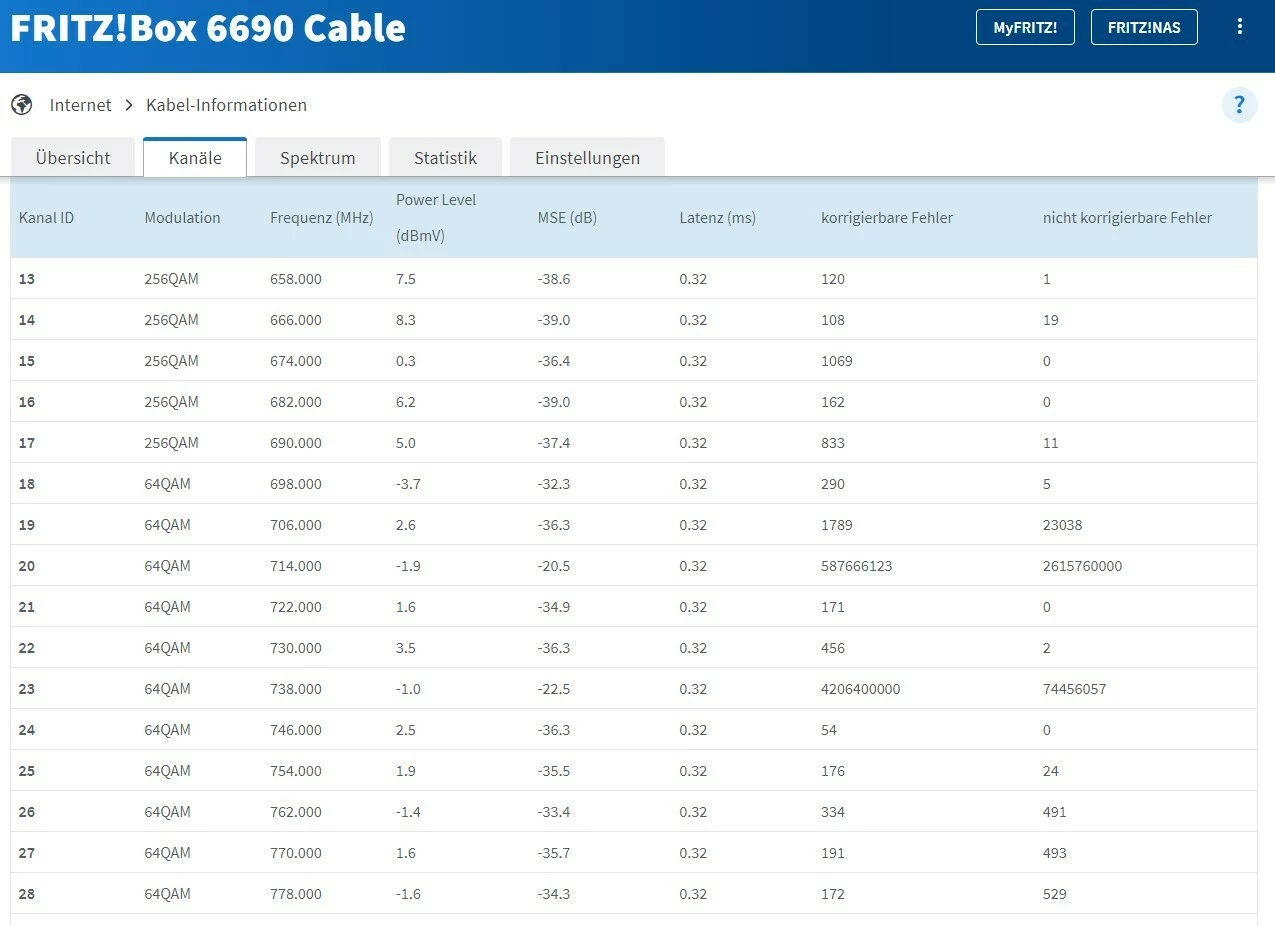Click frequency value 714.000
1275x926 pixels.
pyautogui.click(x=296, y=566)
